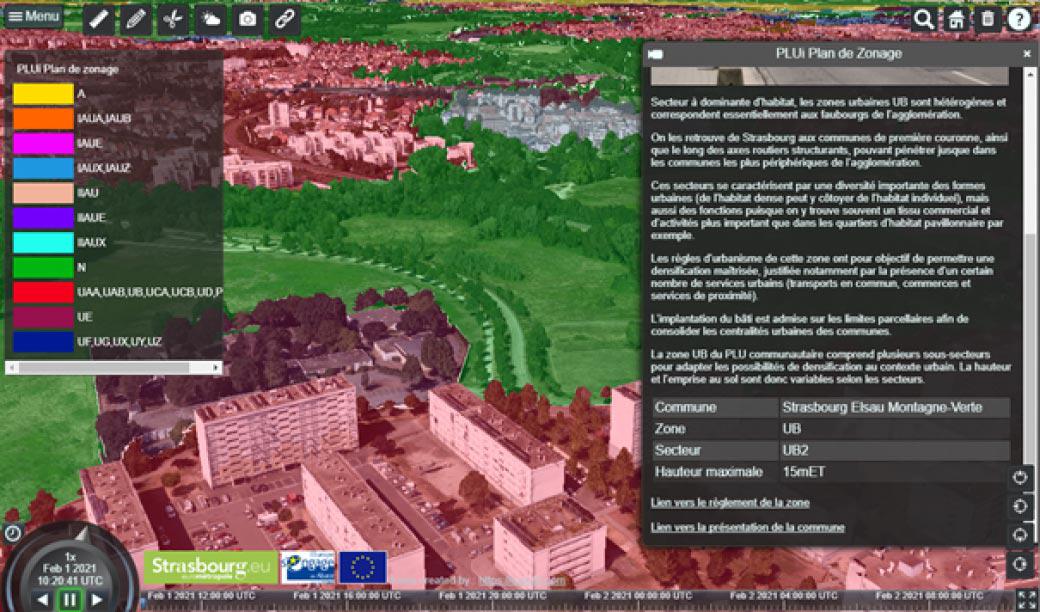Screen dimensions: 1040x612
Task: Play the animation in reverse
Action: click(42, 600)
